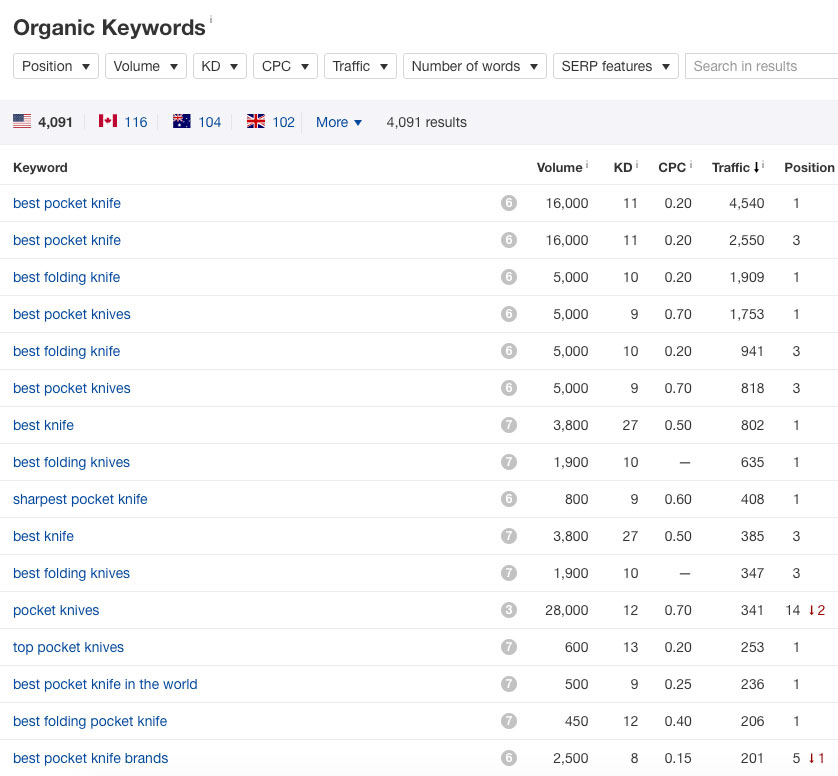
Task: Open best folding knife keyword with 1,909 traffic
Action: 66,277
